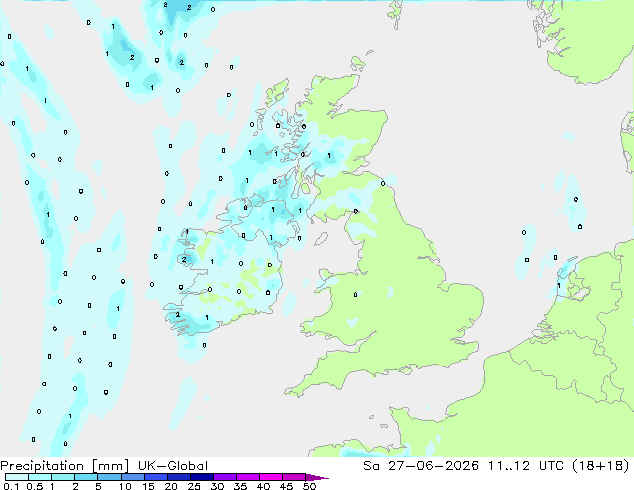
Task: Select the 5–10 mm legend color swatch
Action: [109, 477]
